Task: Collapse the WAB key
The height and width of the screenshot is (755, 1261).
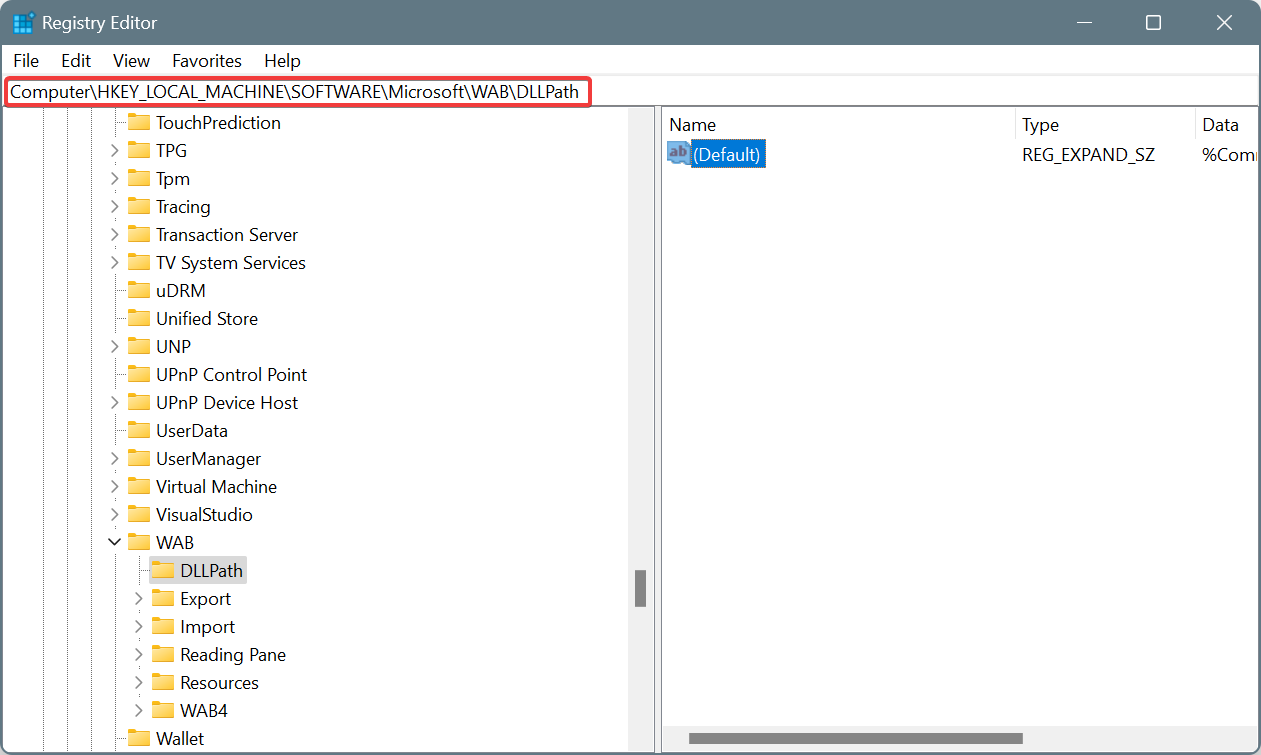Action: (x=115, y=543)
